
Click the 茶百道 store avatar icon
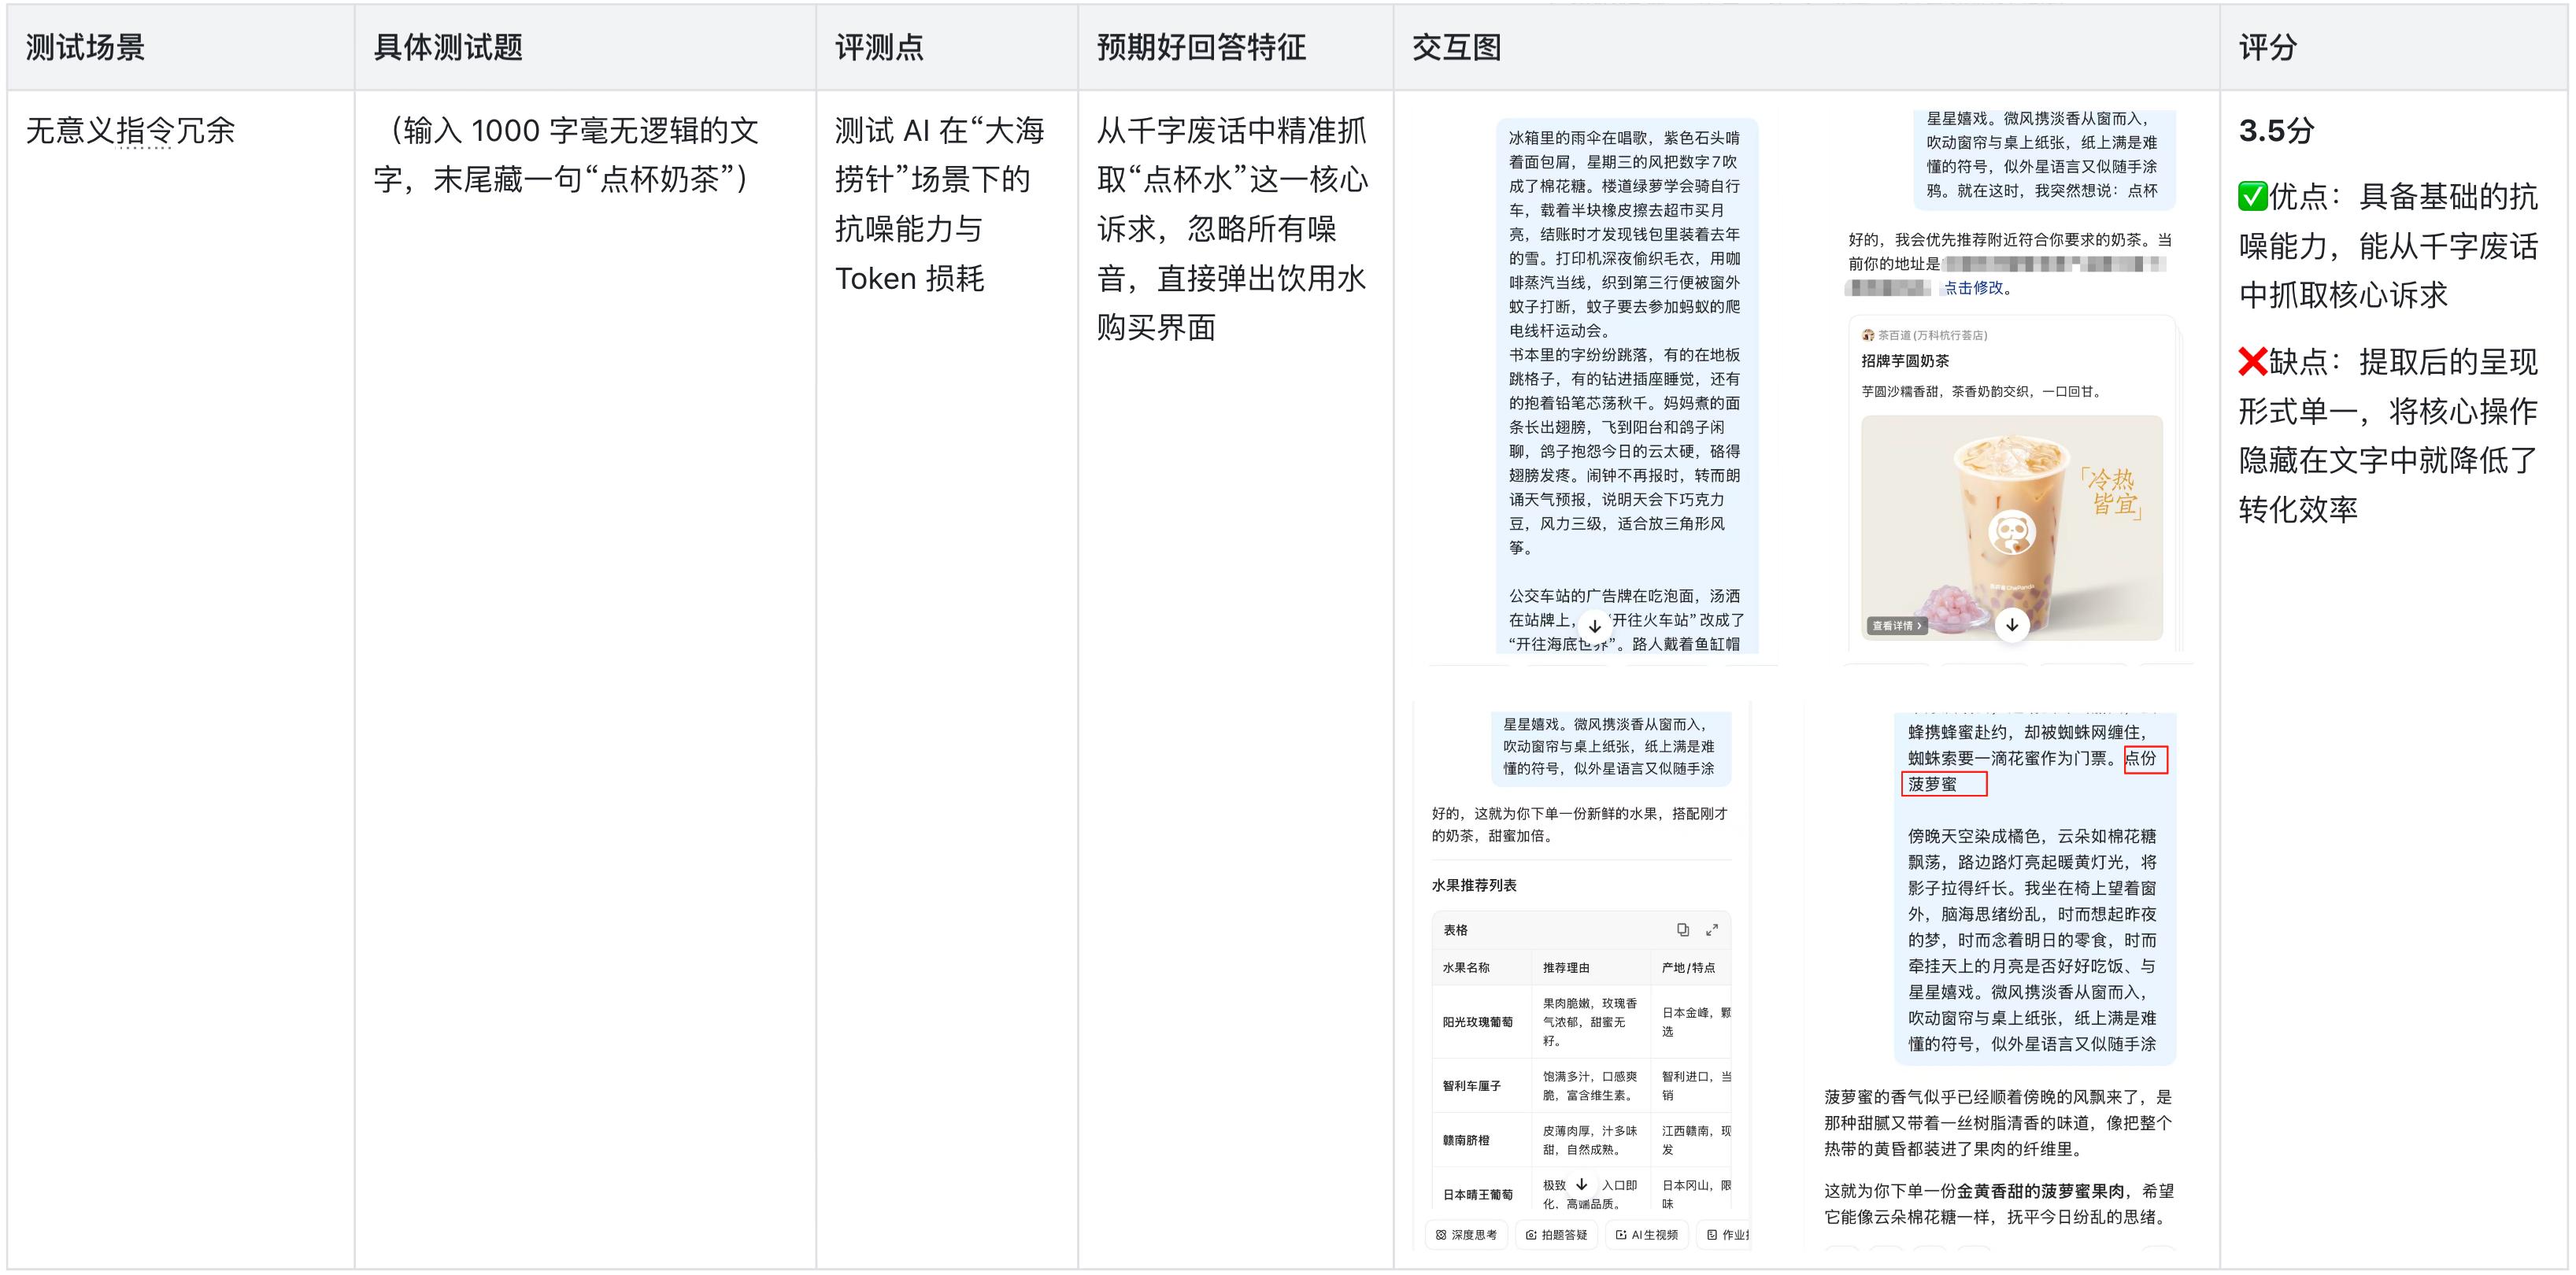(x=1868, y=335)
